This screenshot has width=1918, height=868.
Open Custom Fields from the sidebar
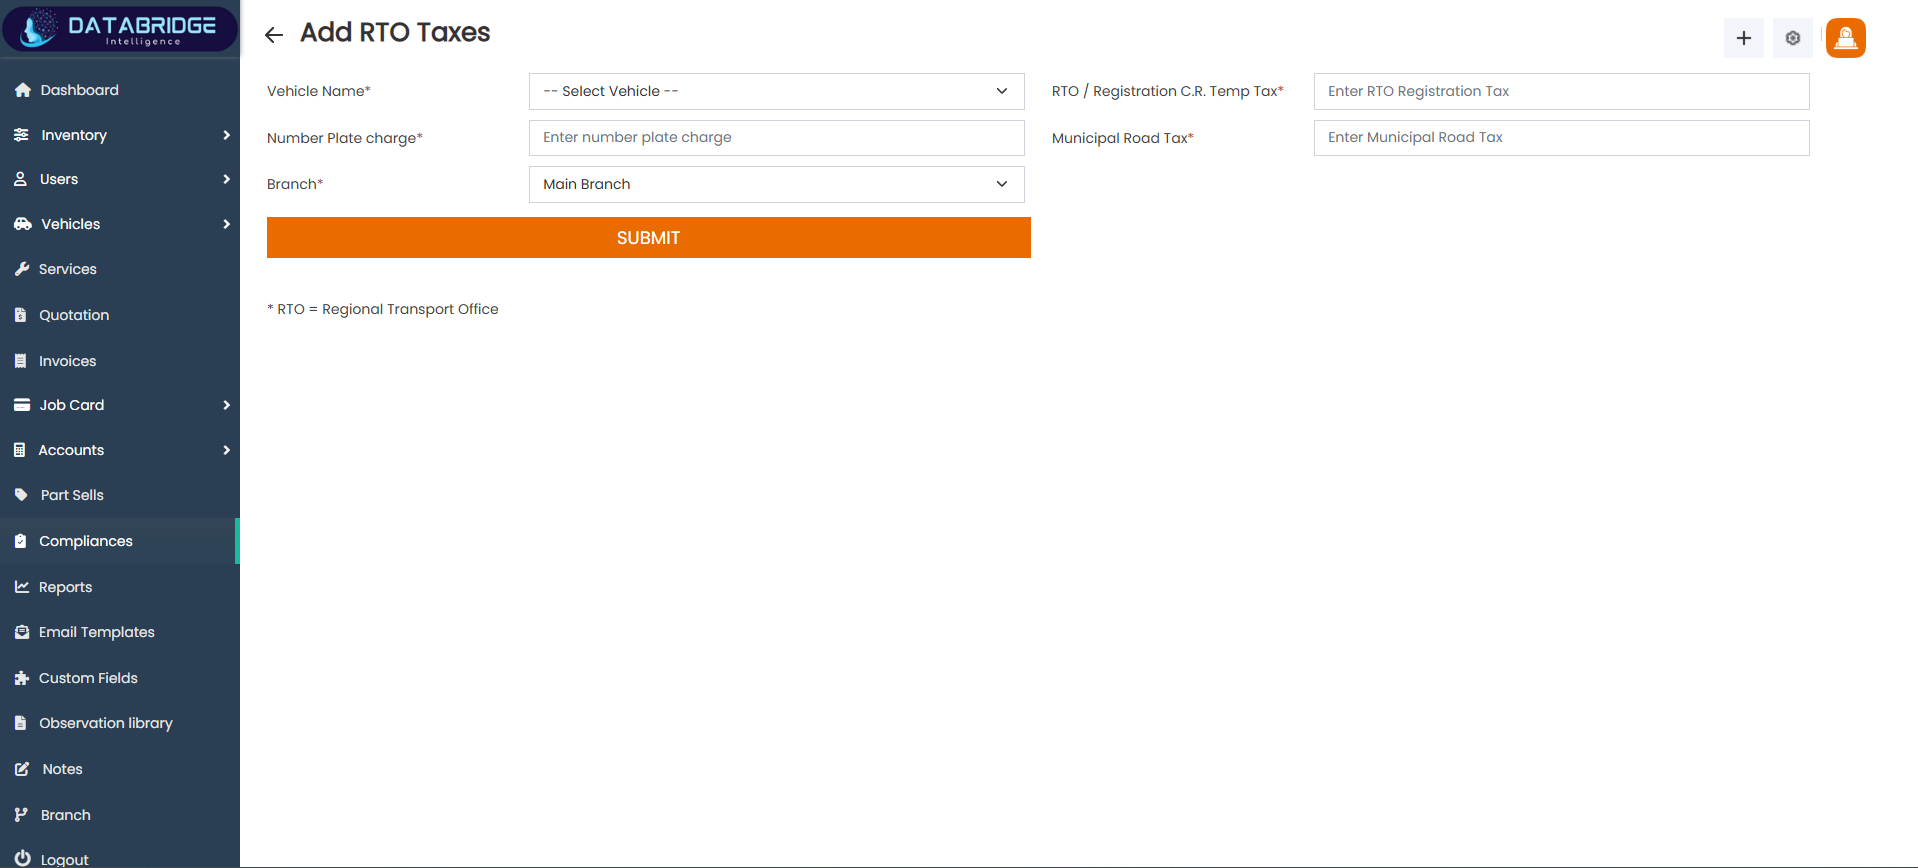pyautogui.click(x=120, y=678)
